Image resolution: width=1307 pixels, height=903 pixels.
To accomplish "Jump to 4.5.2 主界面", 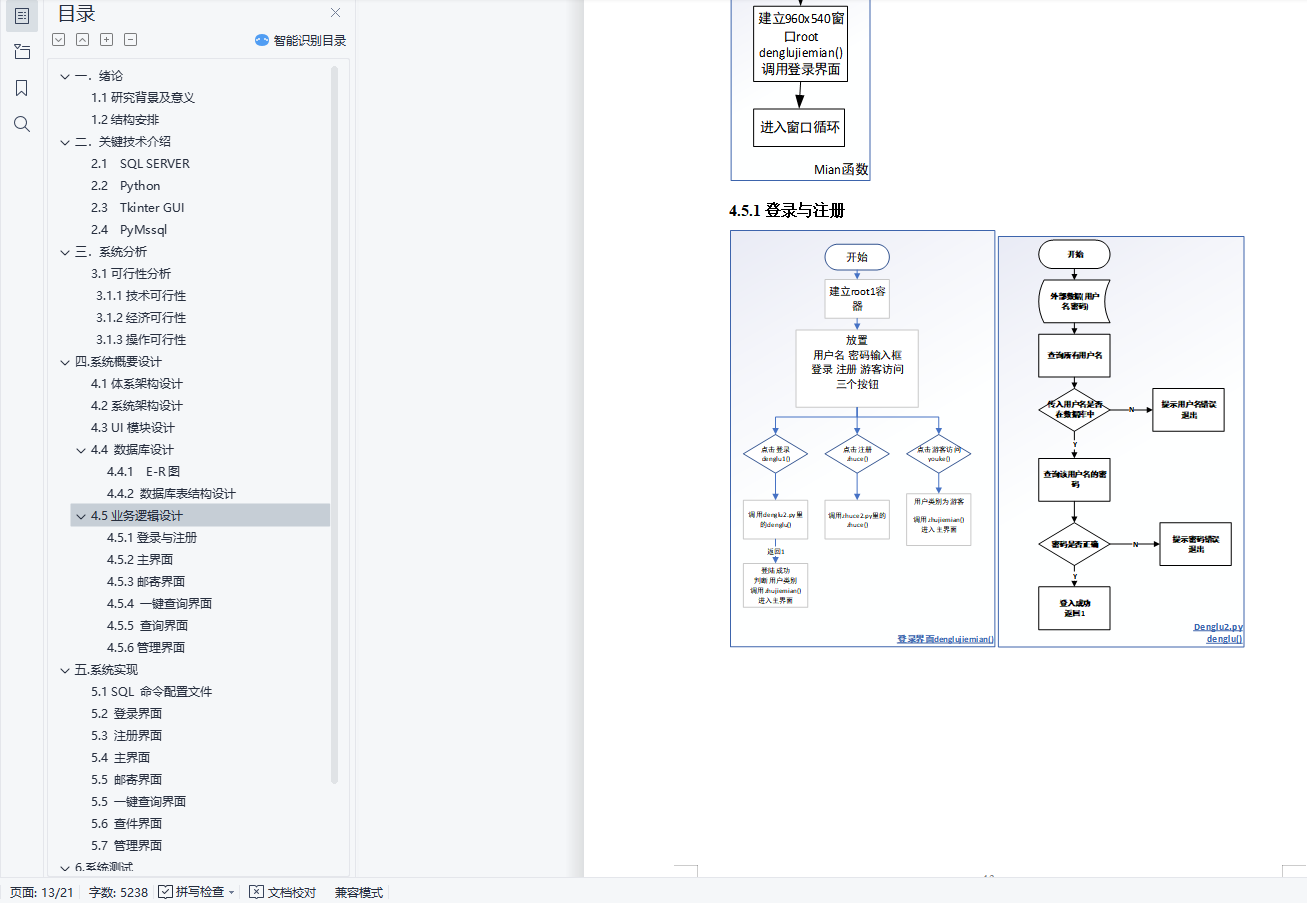I will tap(140, 560).
